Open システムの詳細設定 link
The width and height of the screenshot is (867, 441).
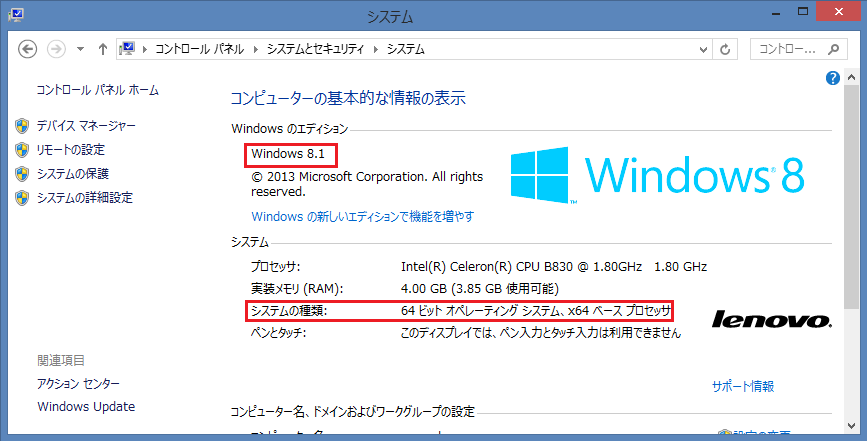pos(85,198)
